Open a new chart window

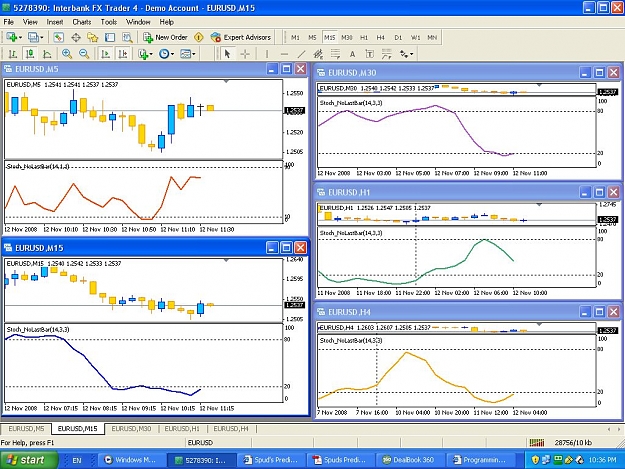[x=12, y=37]
